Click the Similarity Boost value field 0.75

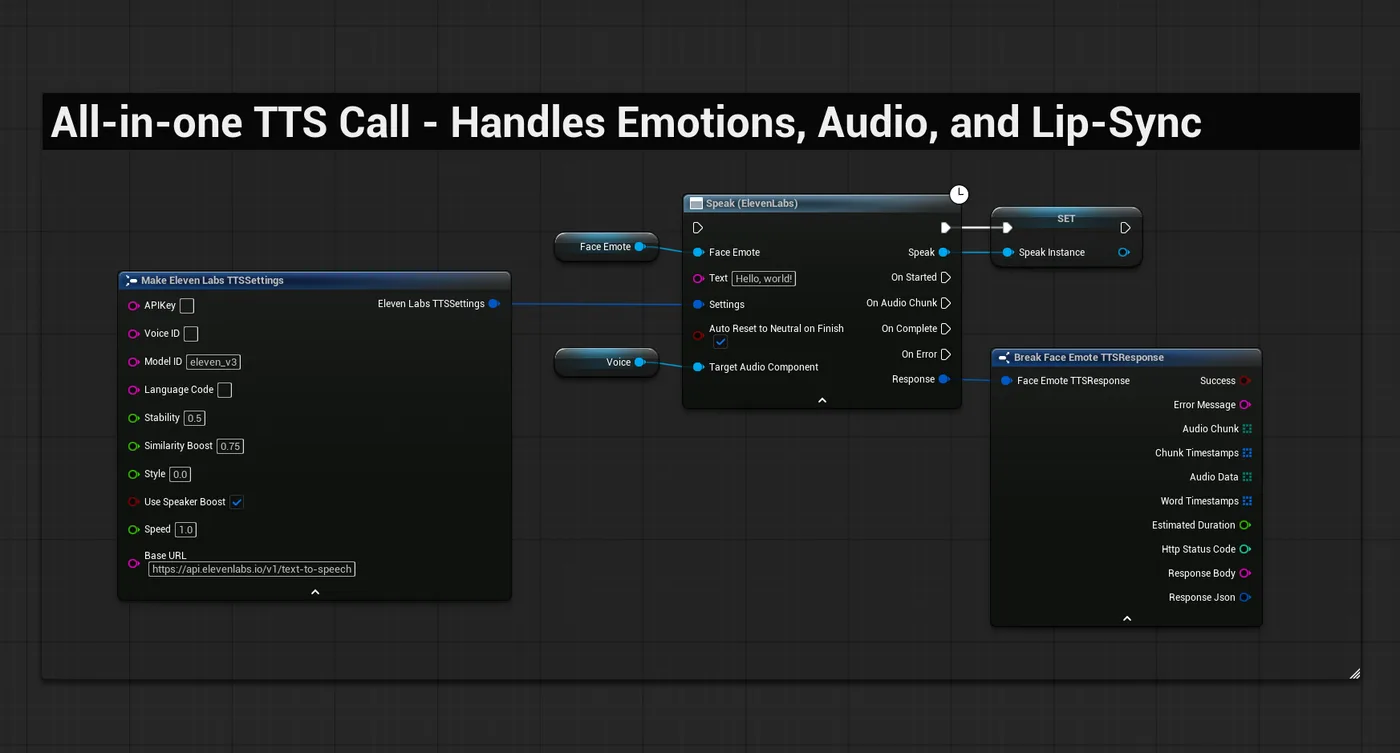[231, 446]
